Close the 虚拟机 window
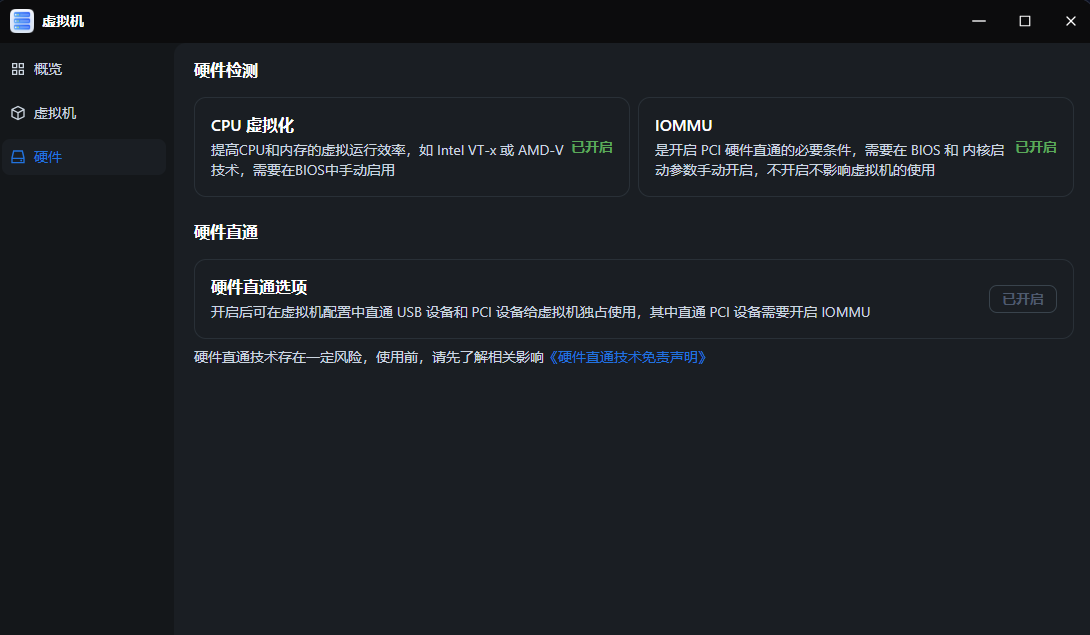 (1070, 21)
